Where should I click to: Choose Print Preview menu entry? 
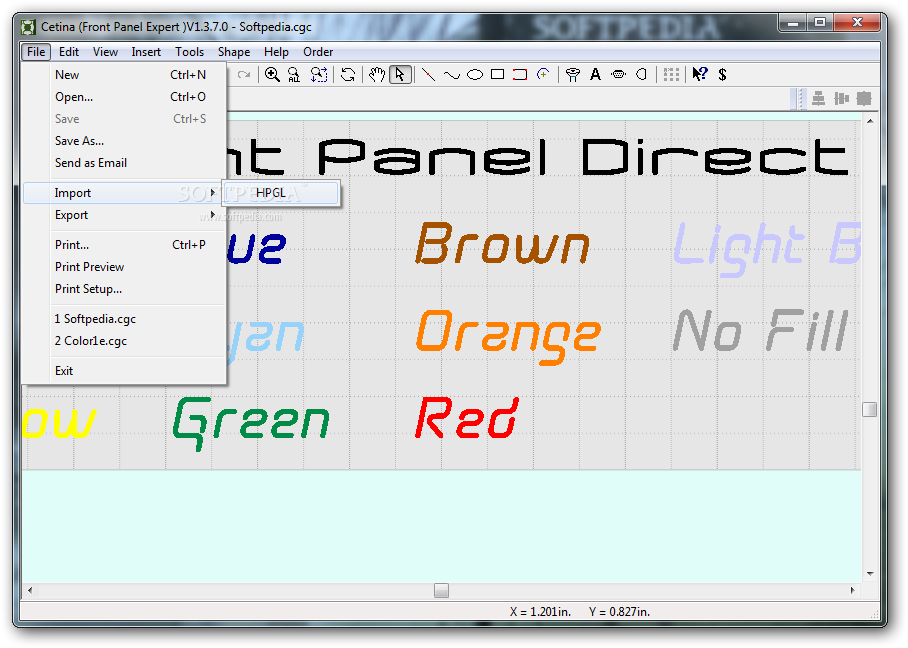click(x=123, y=267)
